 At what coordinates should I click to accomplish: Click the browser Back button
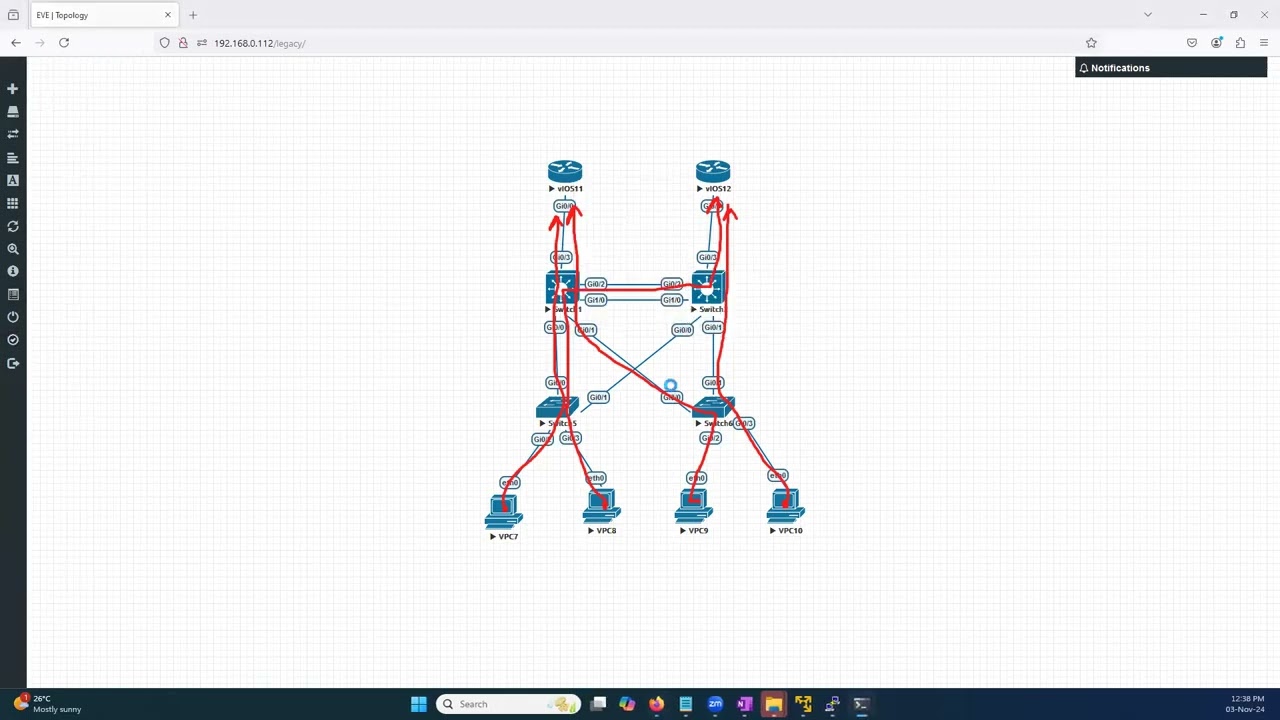point(16,43)
